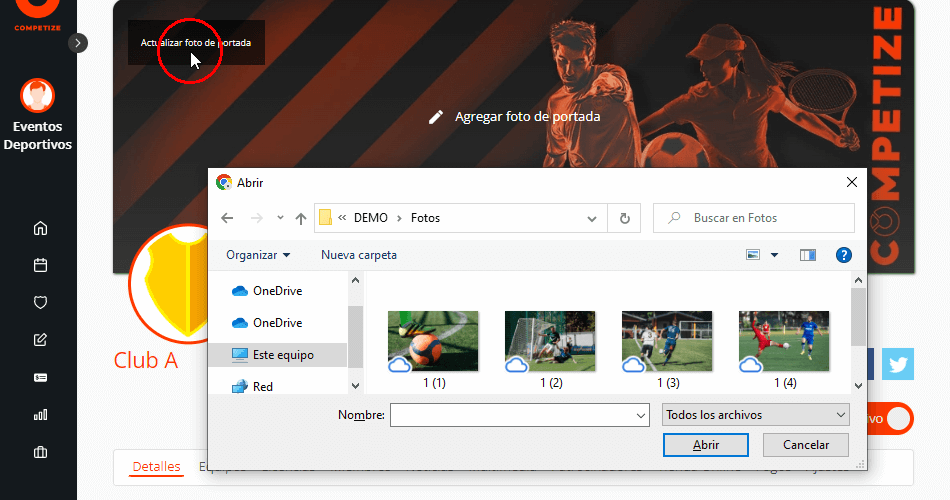
Task: Click the bar chart statistics sidebar icon
Action: coord(40,414)
